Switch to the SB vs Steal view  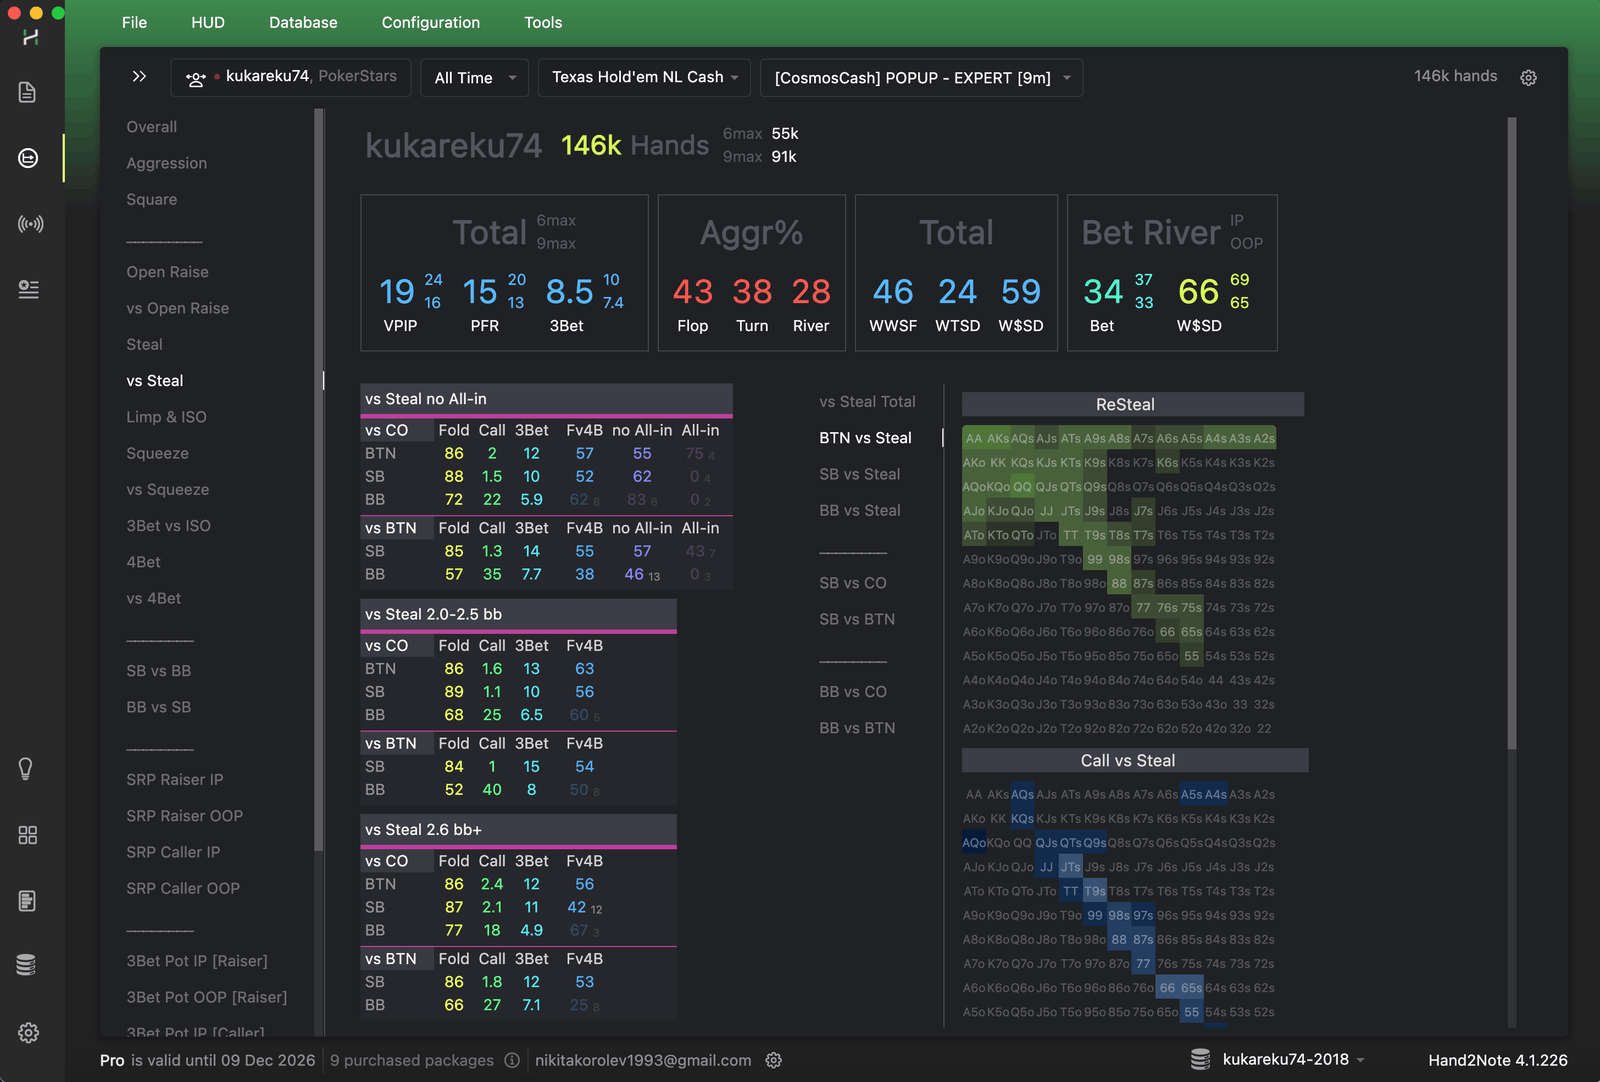pyautogui.click(x=859, y=474)
